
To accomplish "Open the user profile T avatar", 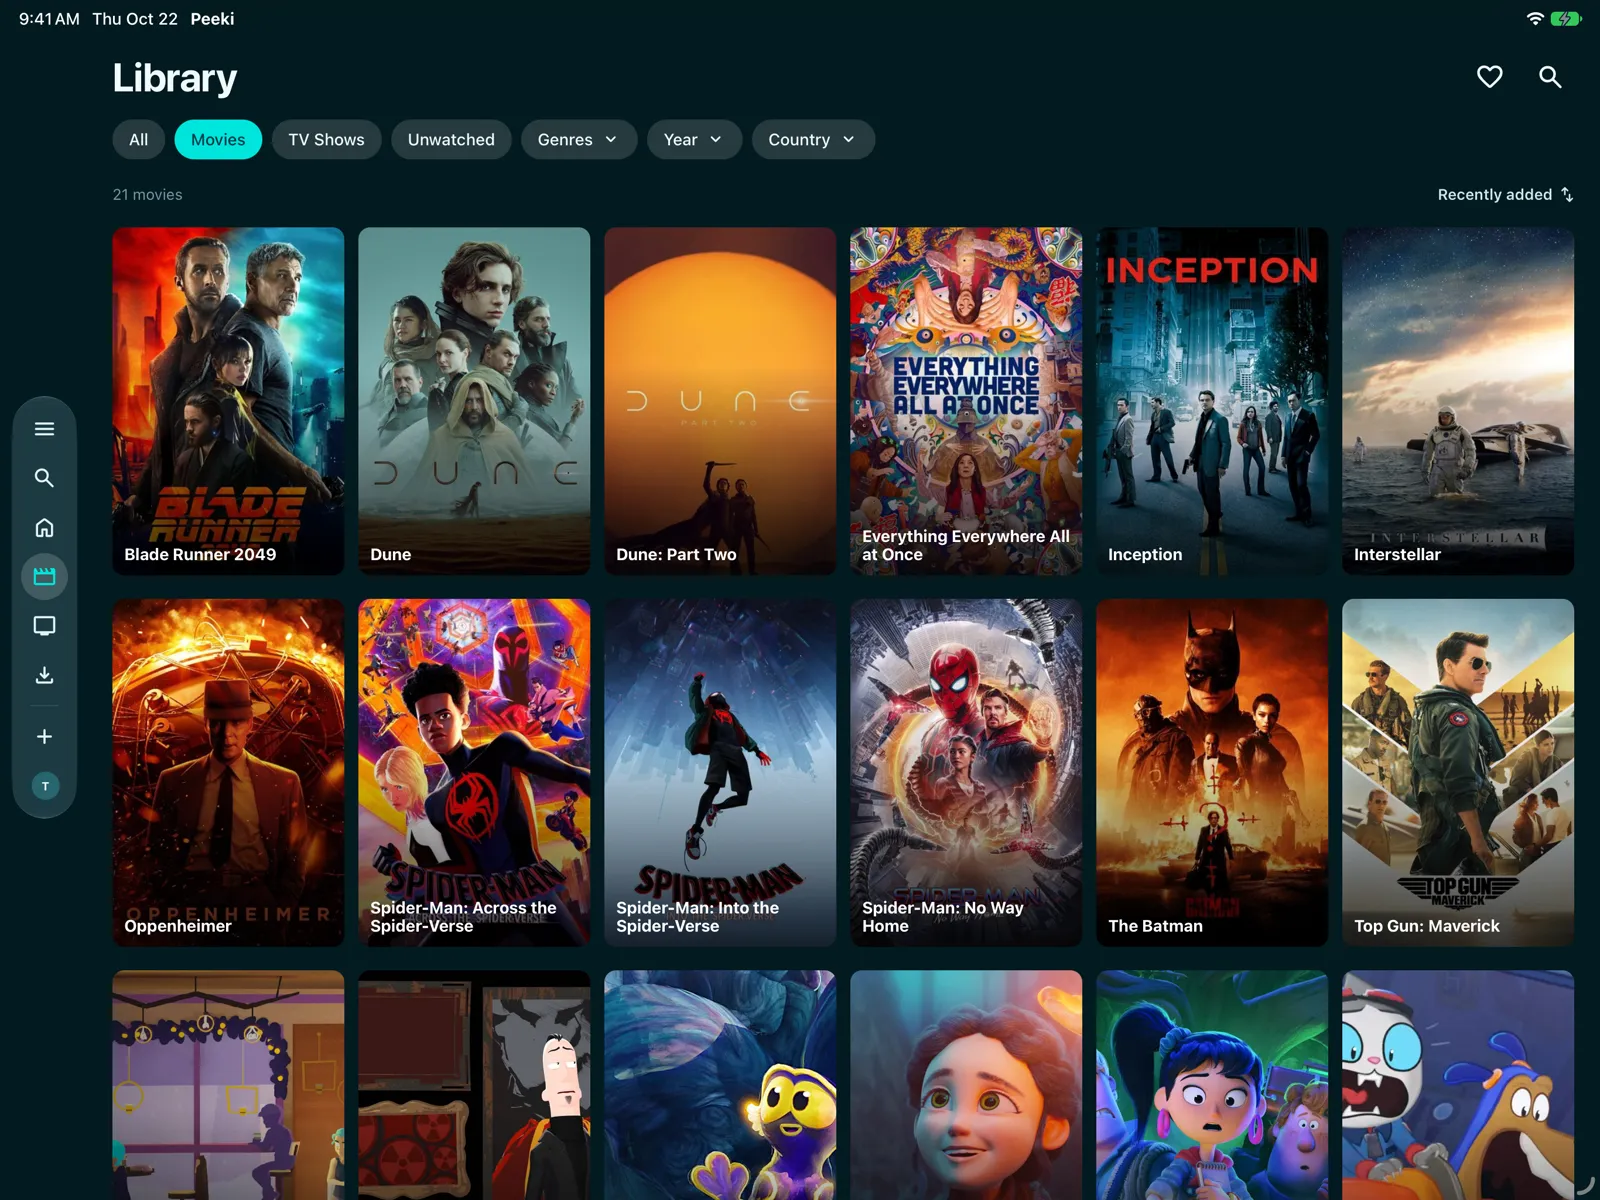I will 45,786.
